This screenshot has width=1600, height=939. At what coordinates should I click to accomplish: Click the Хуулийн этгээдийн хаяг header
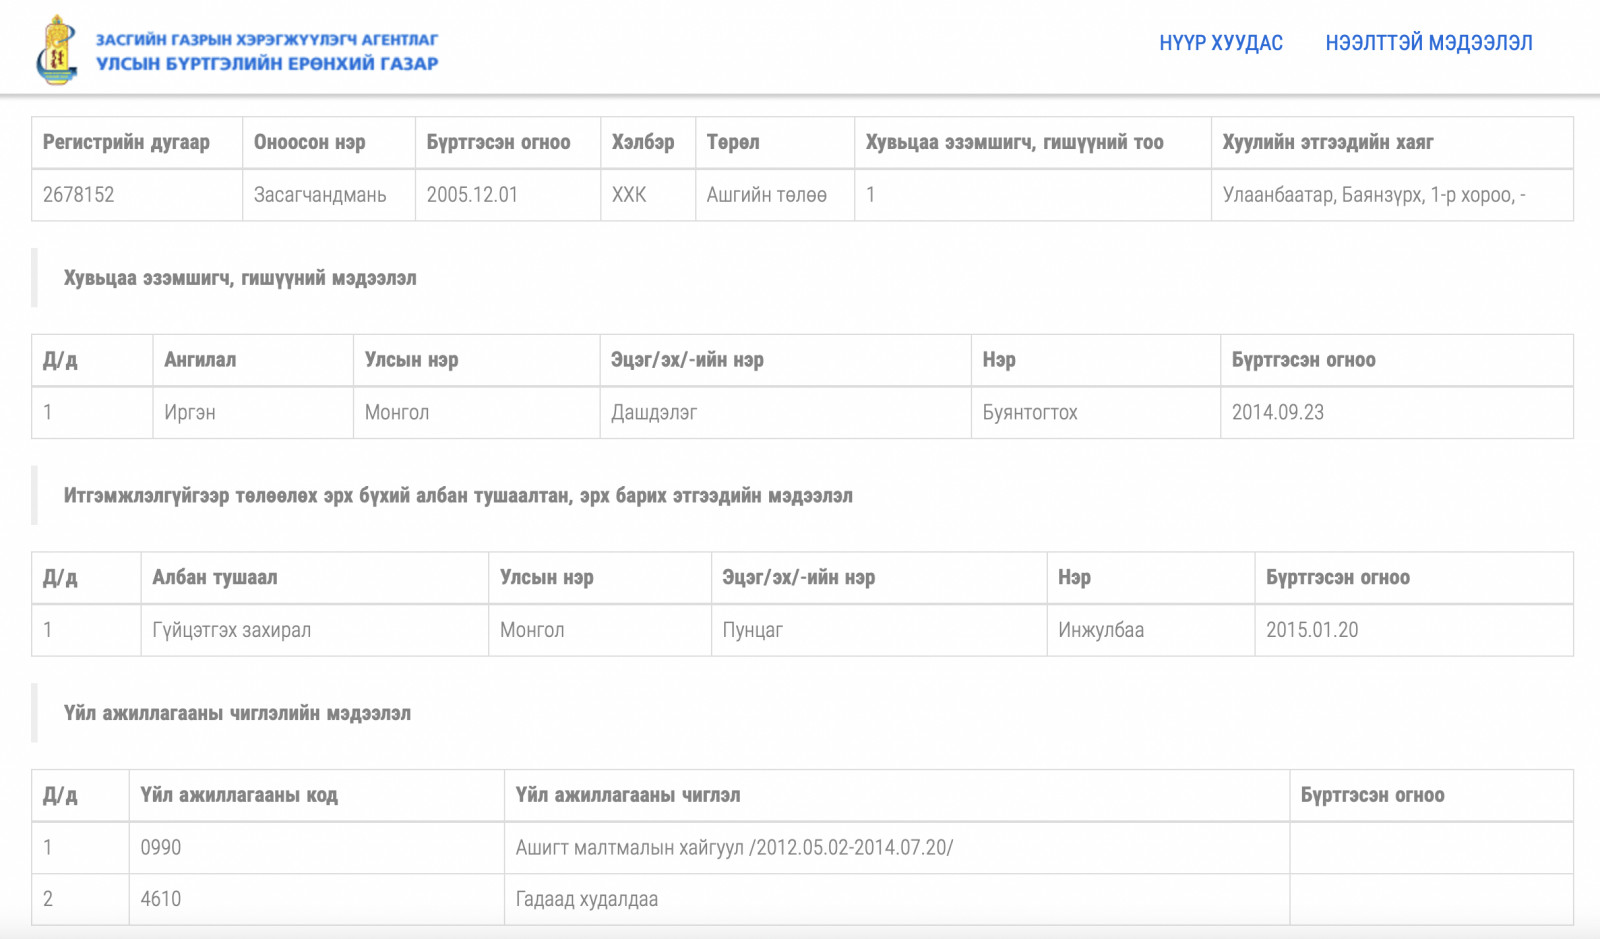[1328, 142]
